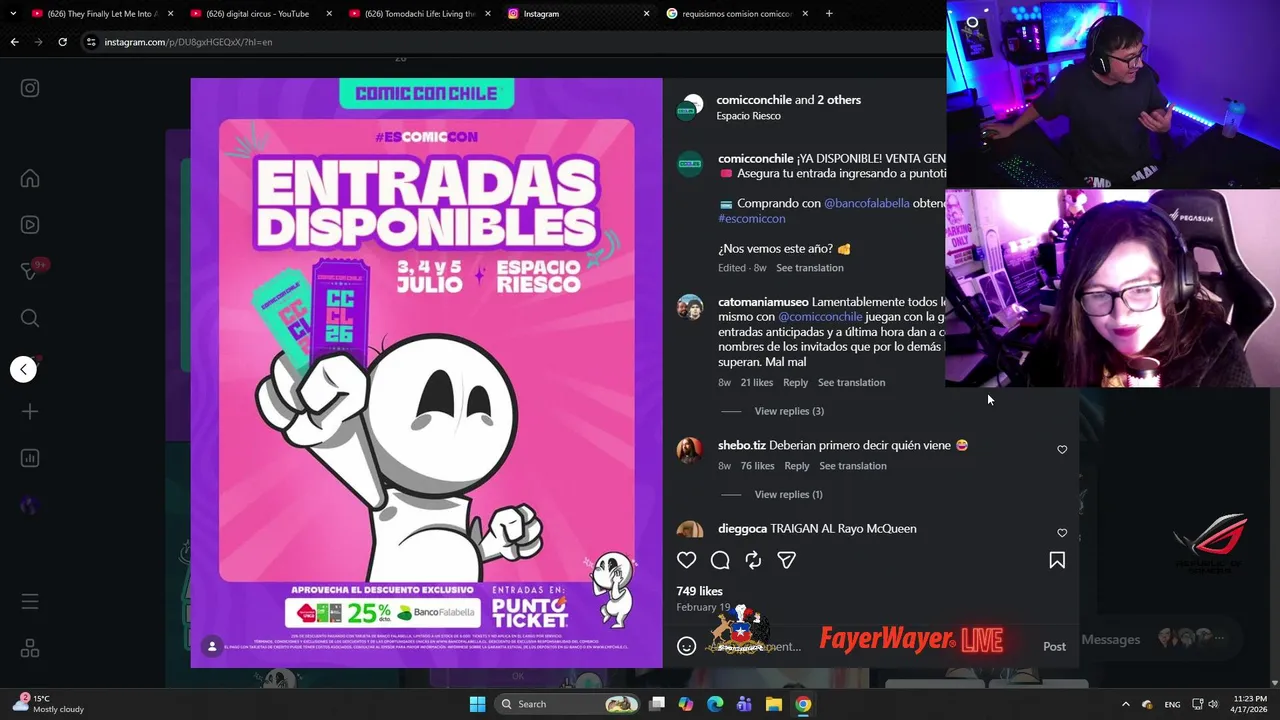Image resolution: width=1280 pixels, height=720 pixels.
Task: Open Windows Start menu
Action: coord(477,704)
